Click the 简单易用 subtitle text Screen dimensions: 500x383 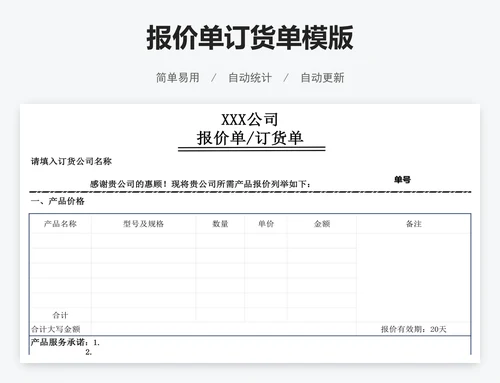[178, 78]
